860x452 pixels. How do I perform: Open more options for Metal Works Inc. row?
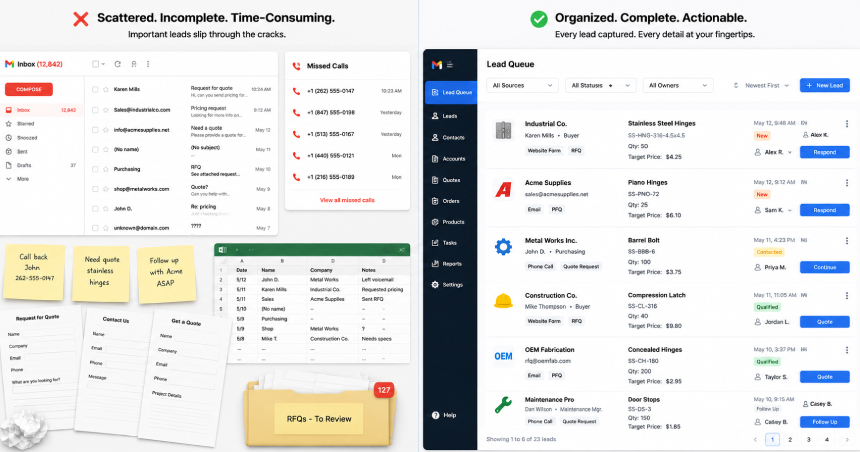pos(846,240)
